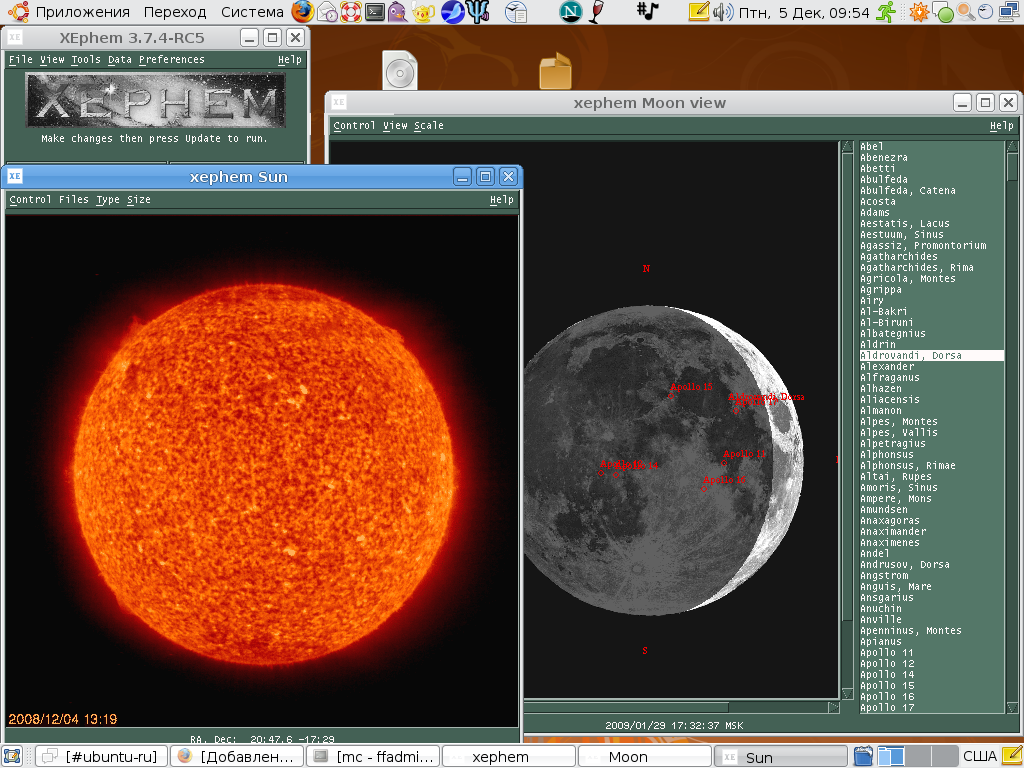Open the Tools menu in XEphem
This screenshot has height=768, width=1024.
[86, 60]
